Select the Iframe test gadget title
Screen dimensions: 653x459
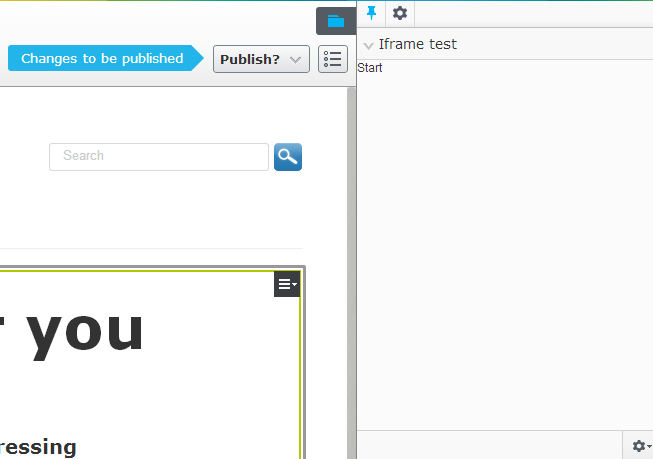click(418, 44)
